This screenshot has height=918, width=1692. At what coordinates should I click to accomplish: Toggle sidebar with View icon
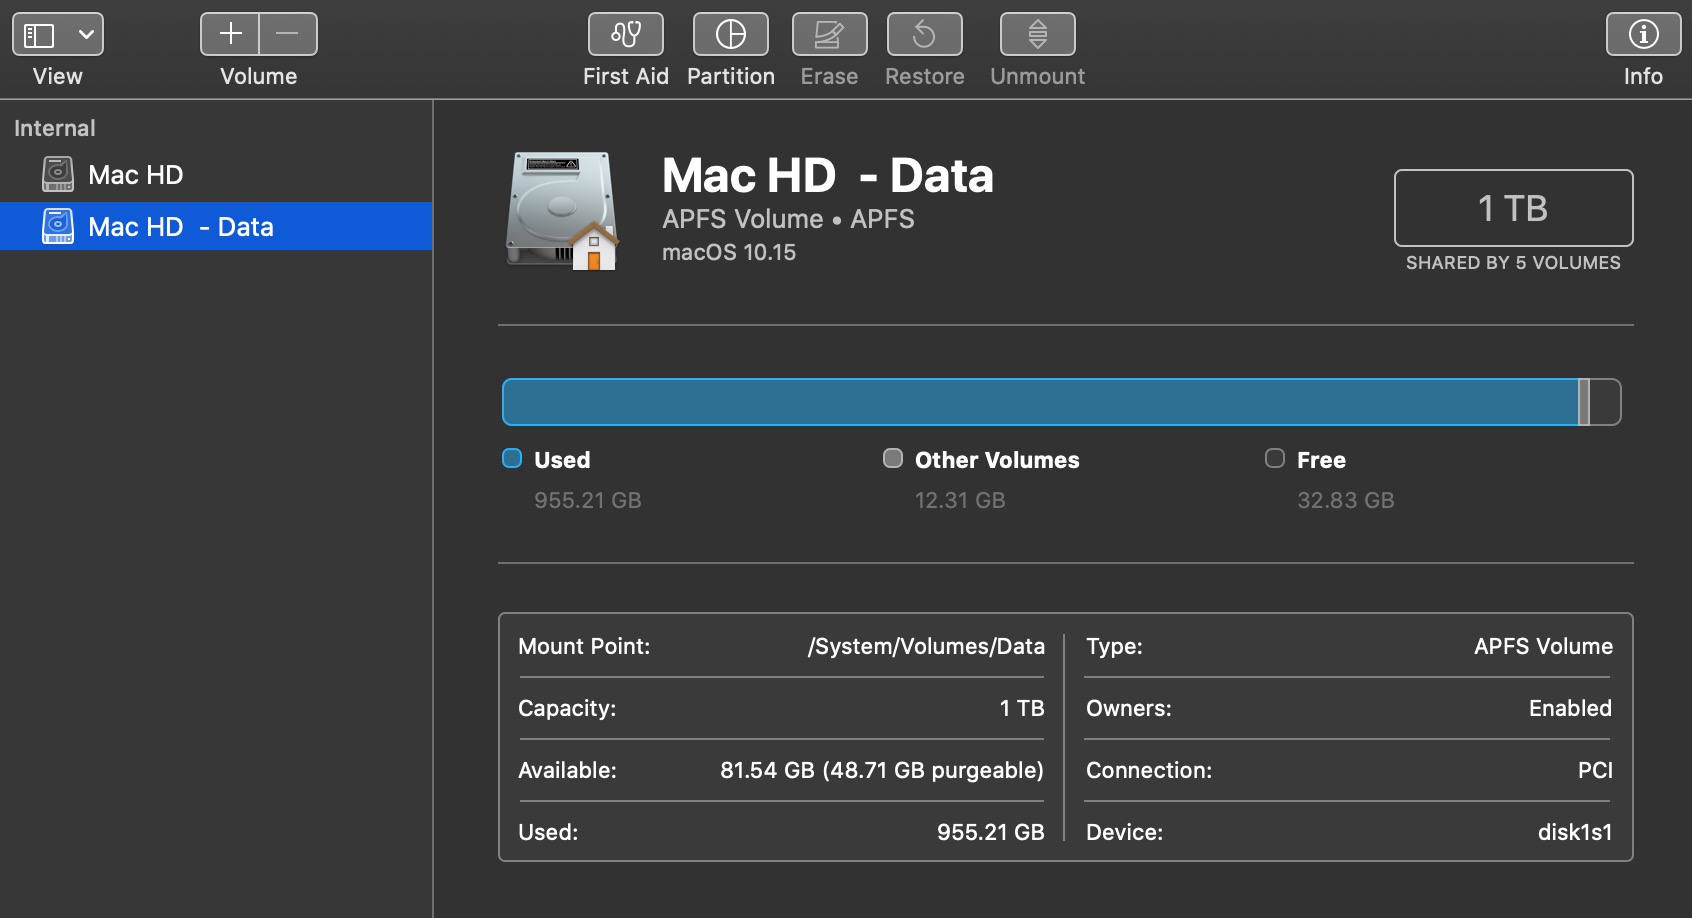40,35
